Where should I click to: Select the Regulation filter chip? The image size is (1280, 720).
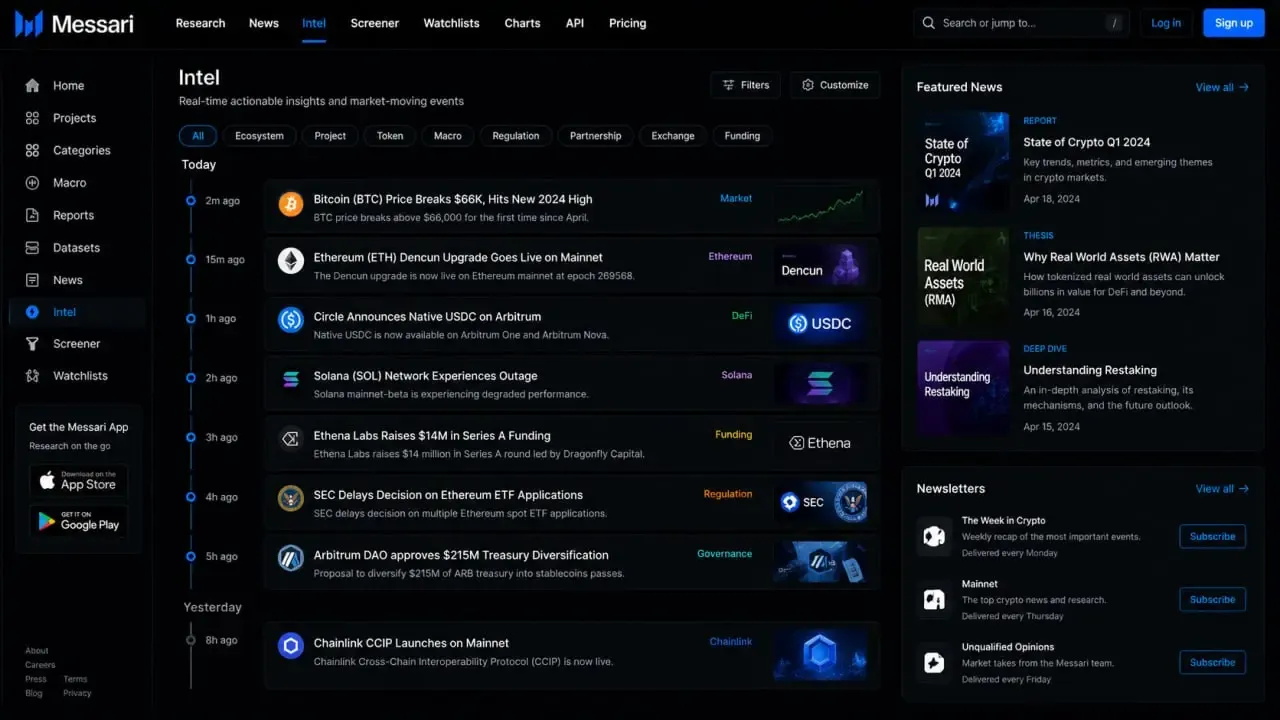(516, 136)
